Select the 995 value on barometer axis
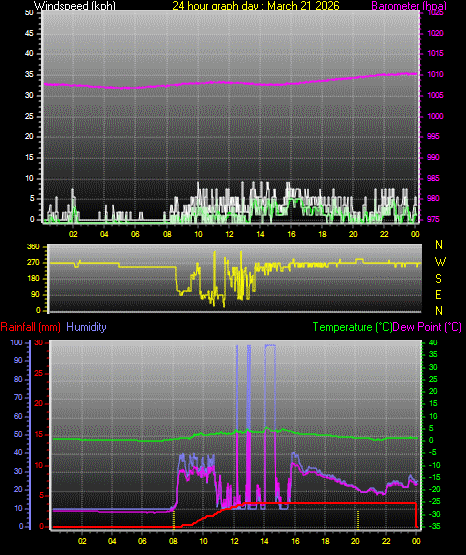The image size is (466, 555). click(433, 136)
